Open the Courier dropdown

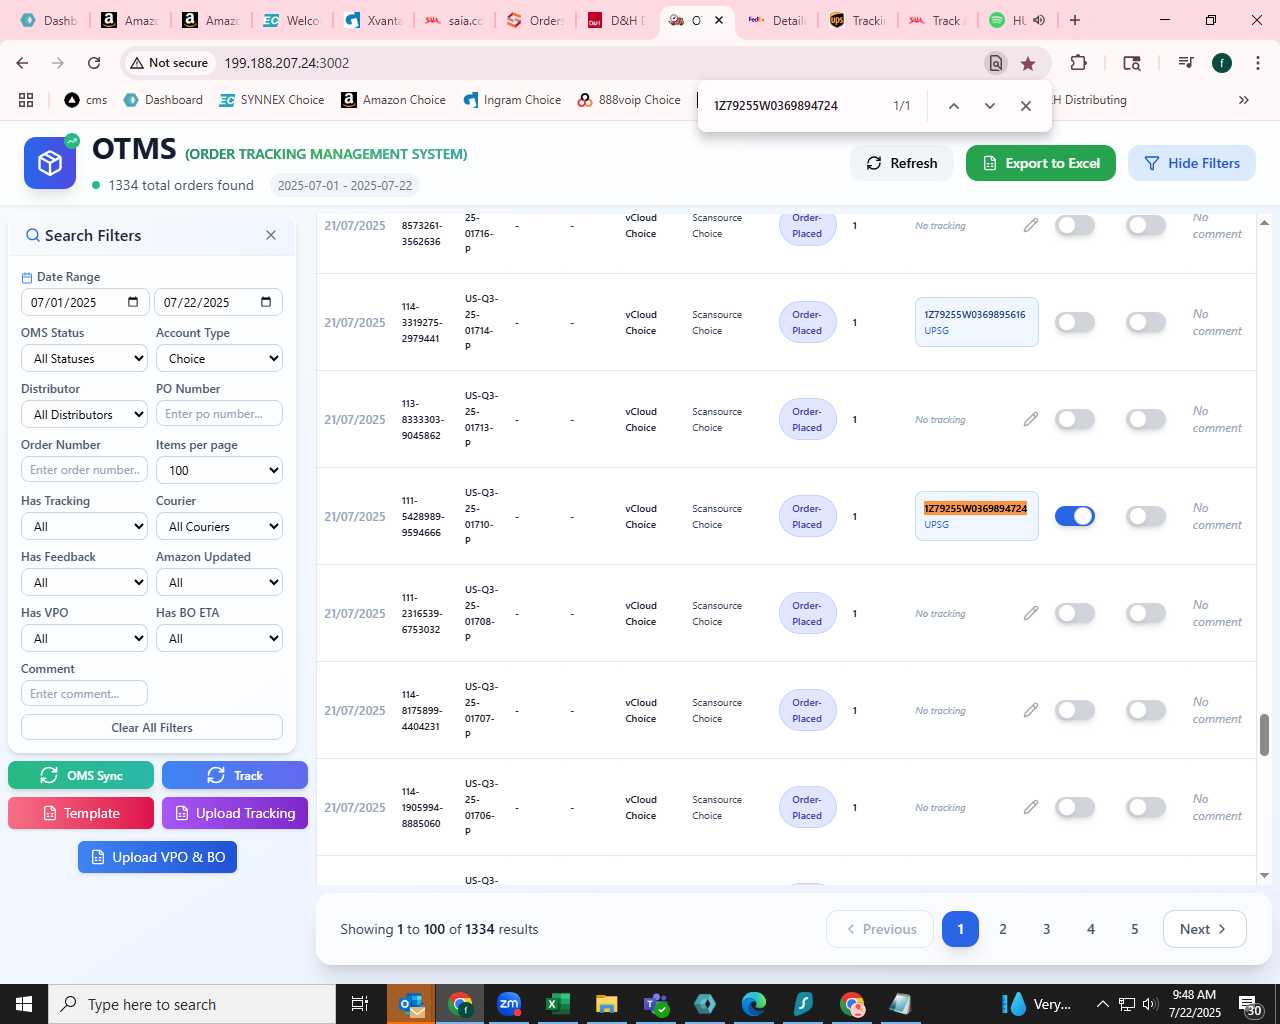coord(219,526)
